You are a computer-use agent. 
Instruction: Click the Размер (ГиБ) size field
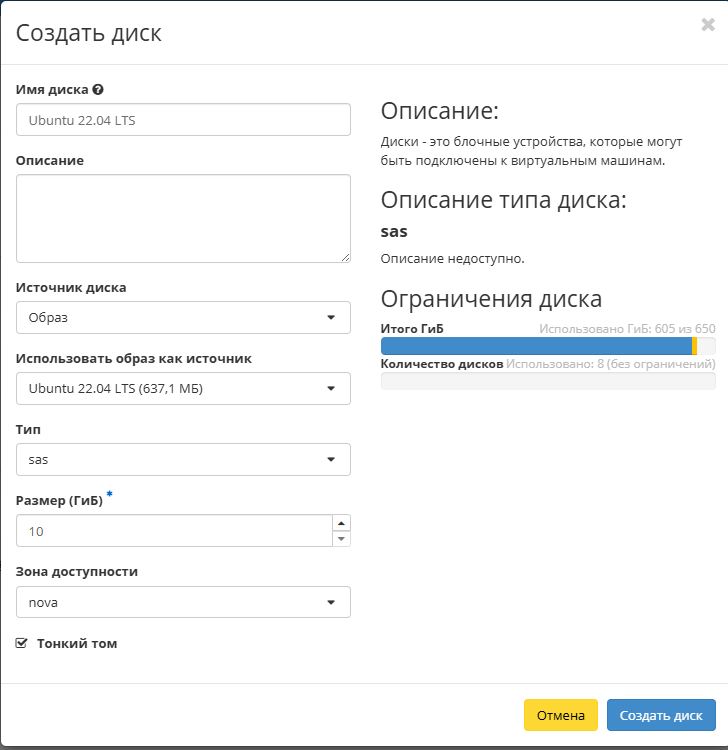(173, 531)
